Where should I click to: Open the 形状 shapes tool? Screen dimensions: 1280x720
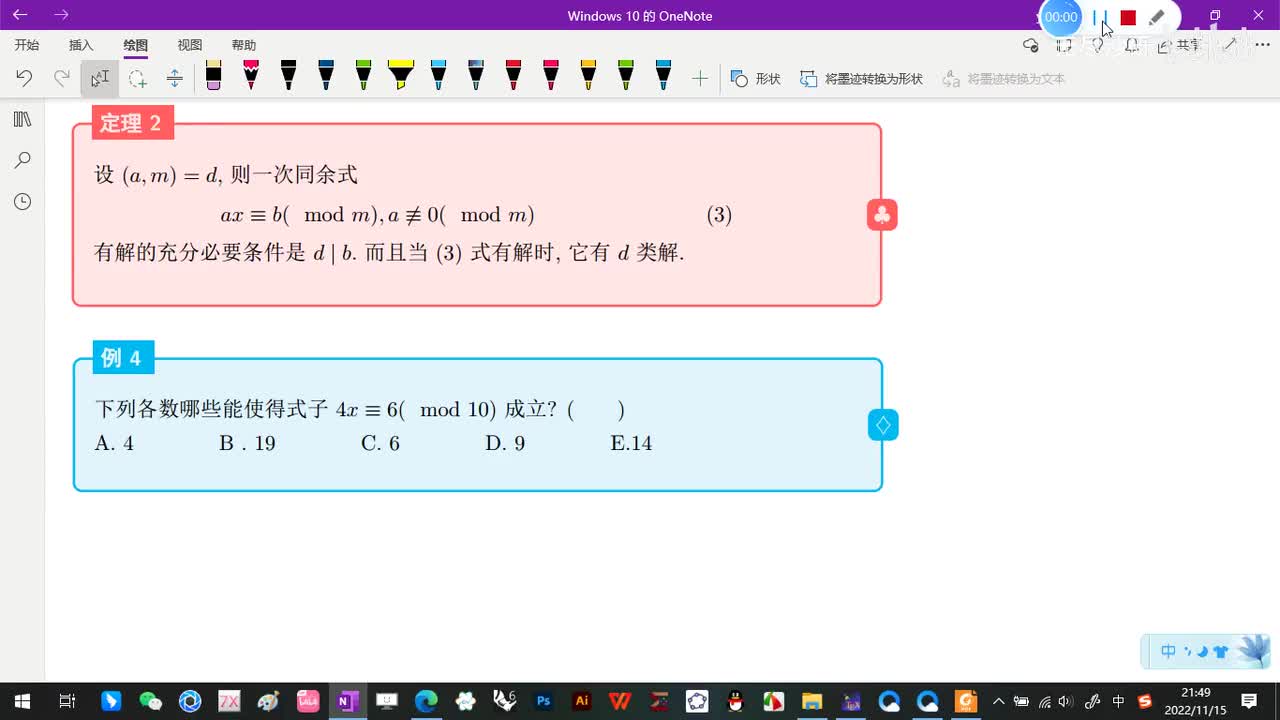pyautogui.click(x=755, y=78)
